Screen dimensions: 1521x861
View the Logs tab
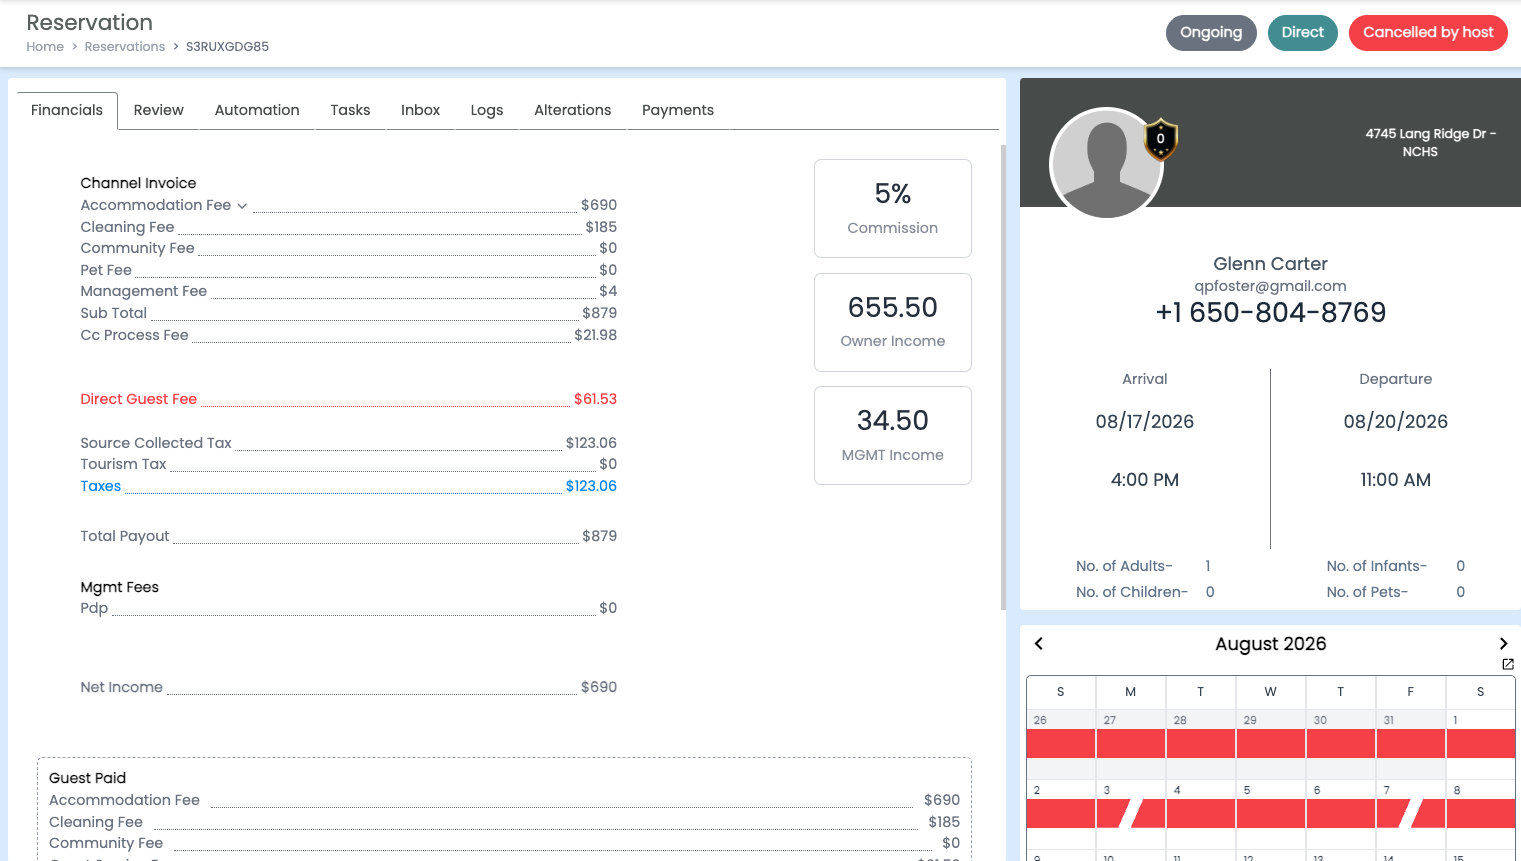pos(487,110)
